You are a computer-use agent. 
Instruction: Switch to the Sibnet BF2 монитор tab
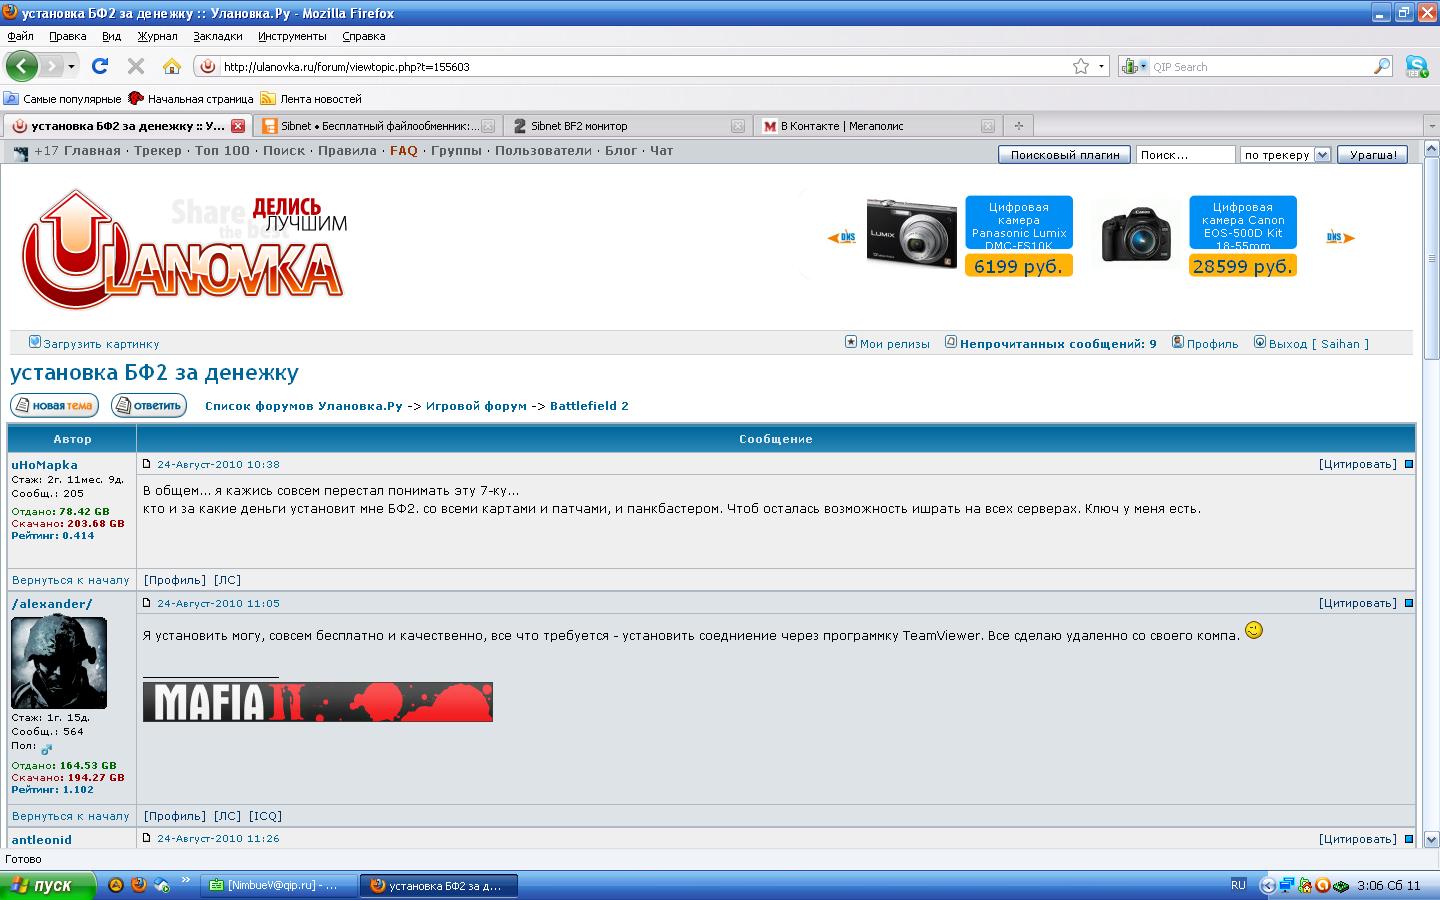pyautogui.click(x=628, y=126)
